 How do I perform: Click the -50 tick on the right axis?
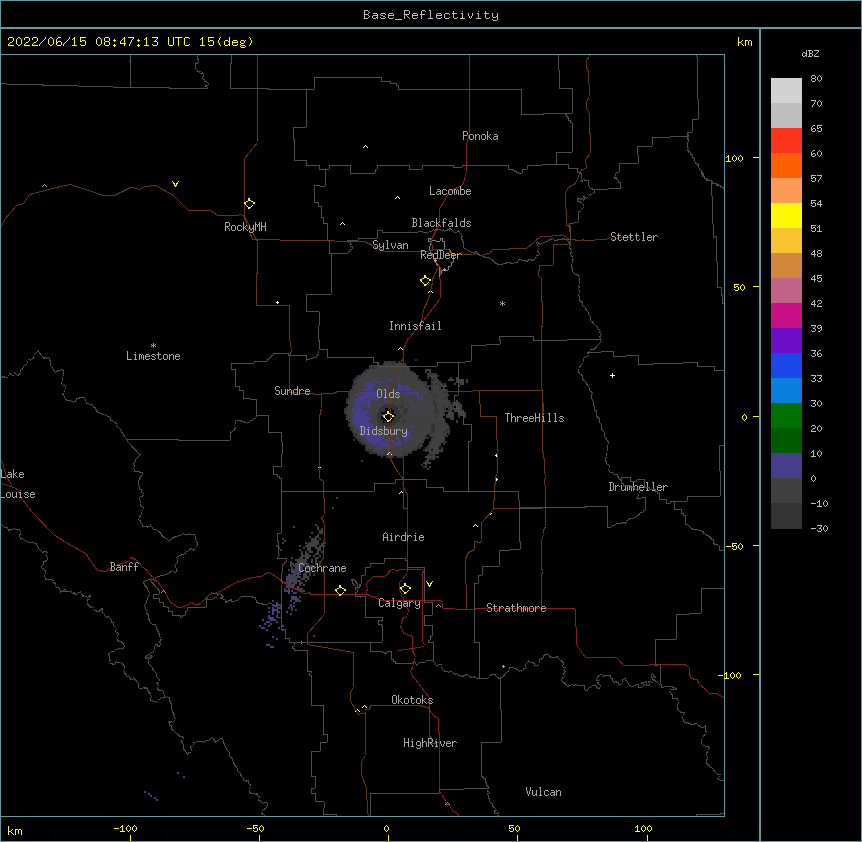coord(734,546)
